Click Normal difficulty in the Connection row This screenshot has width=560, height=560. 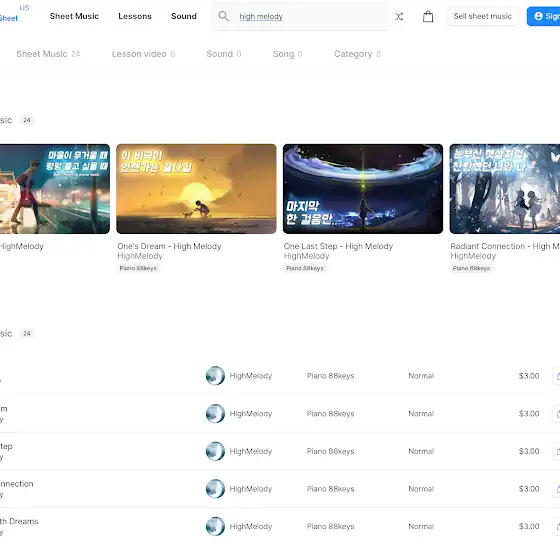click(x=421, y=489)
